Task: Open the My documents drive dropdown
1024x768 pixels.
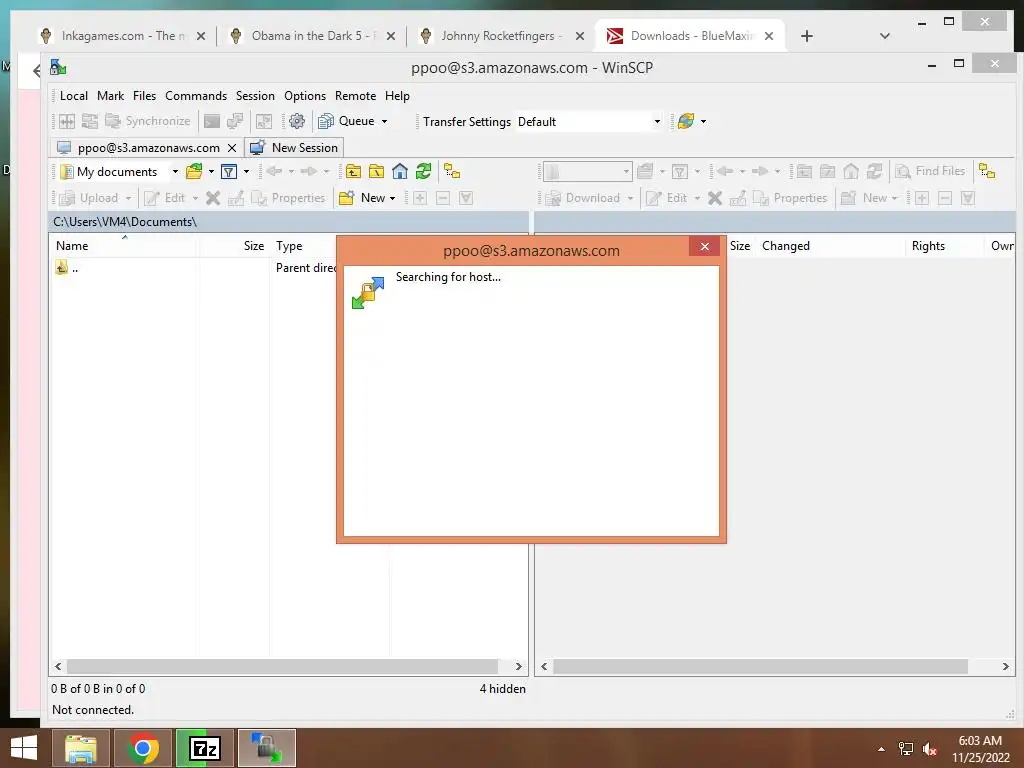Action: pos(175,172)
